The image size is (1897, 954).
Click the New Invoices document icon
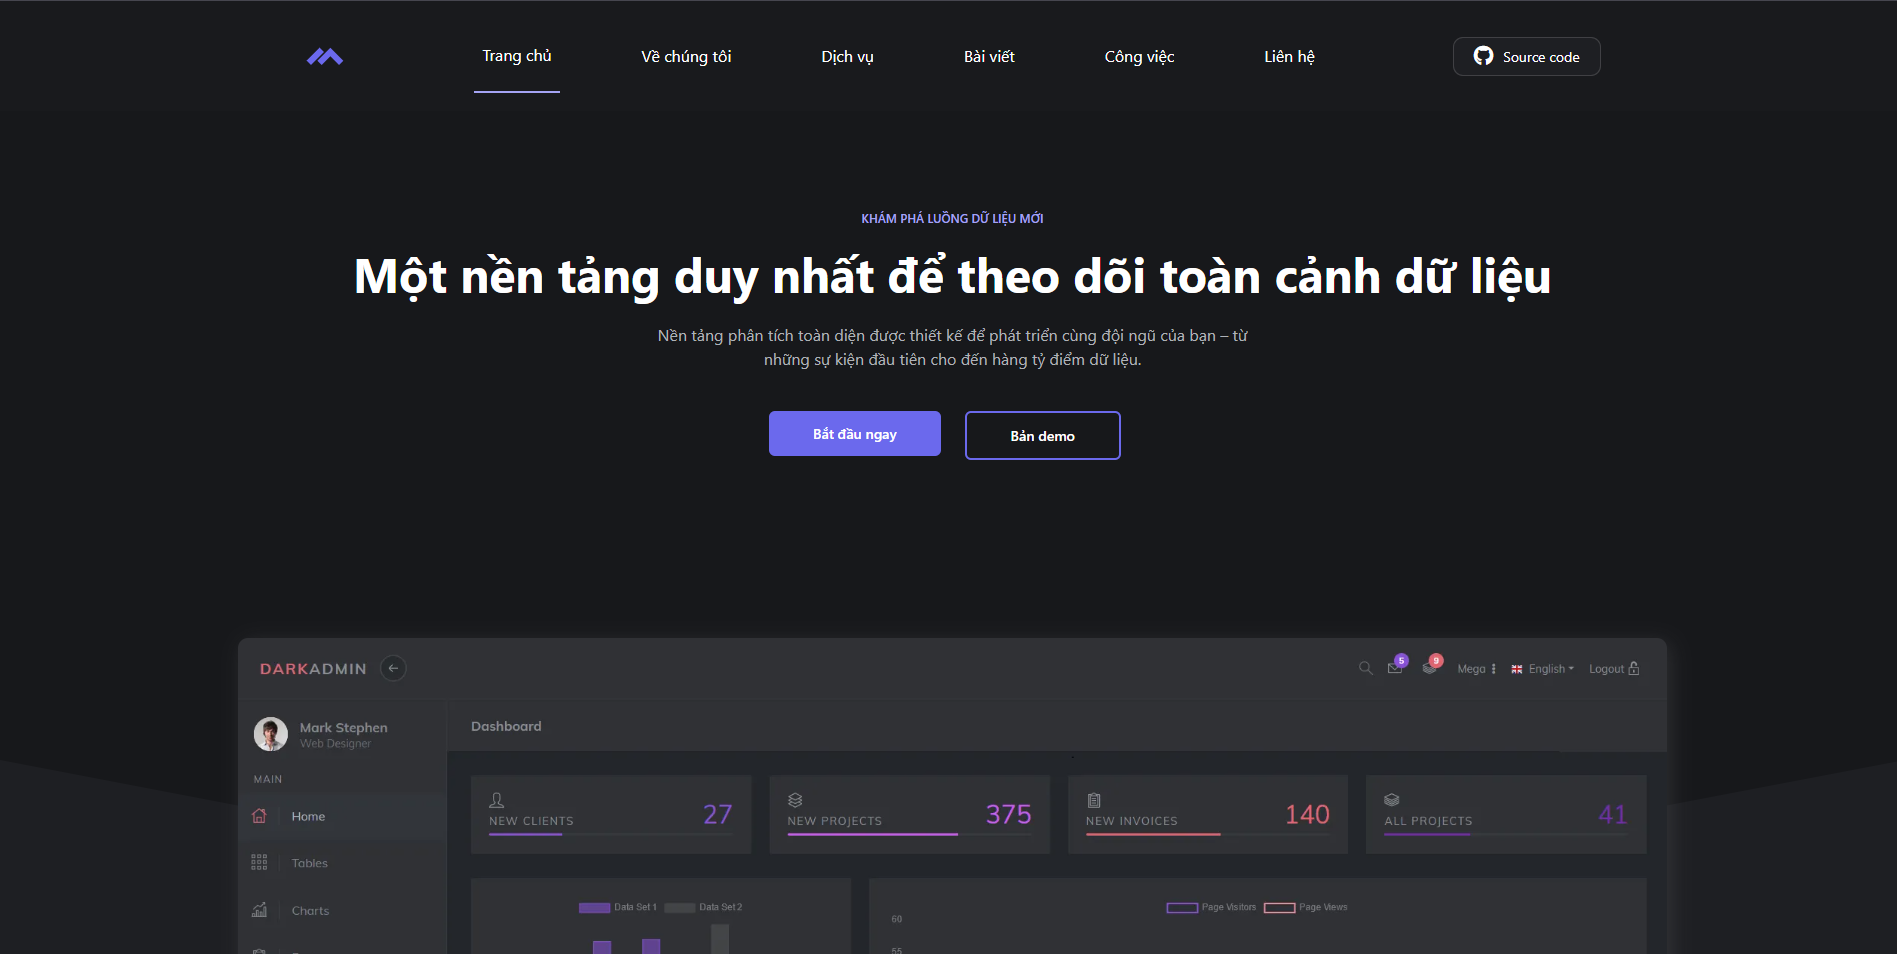pos(1094,800)
